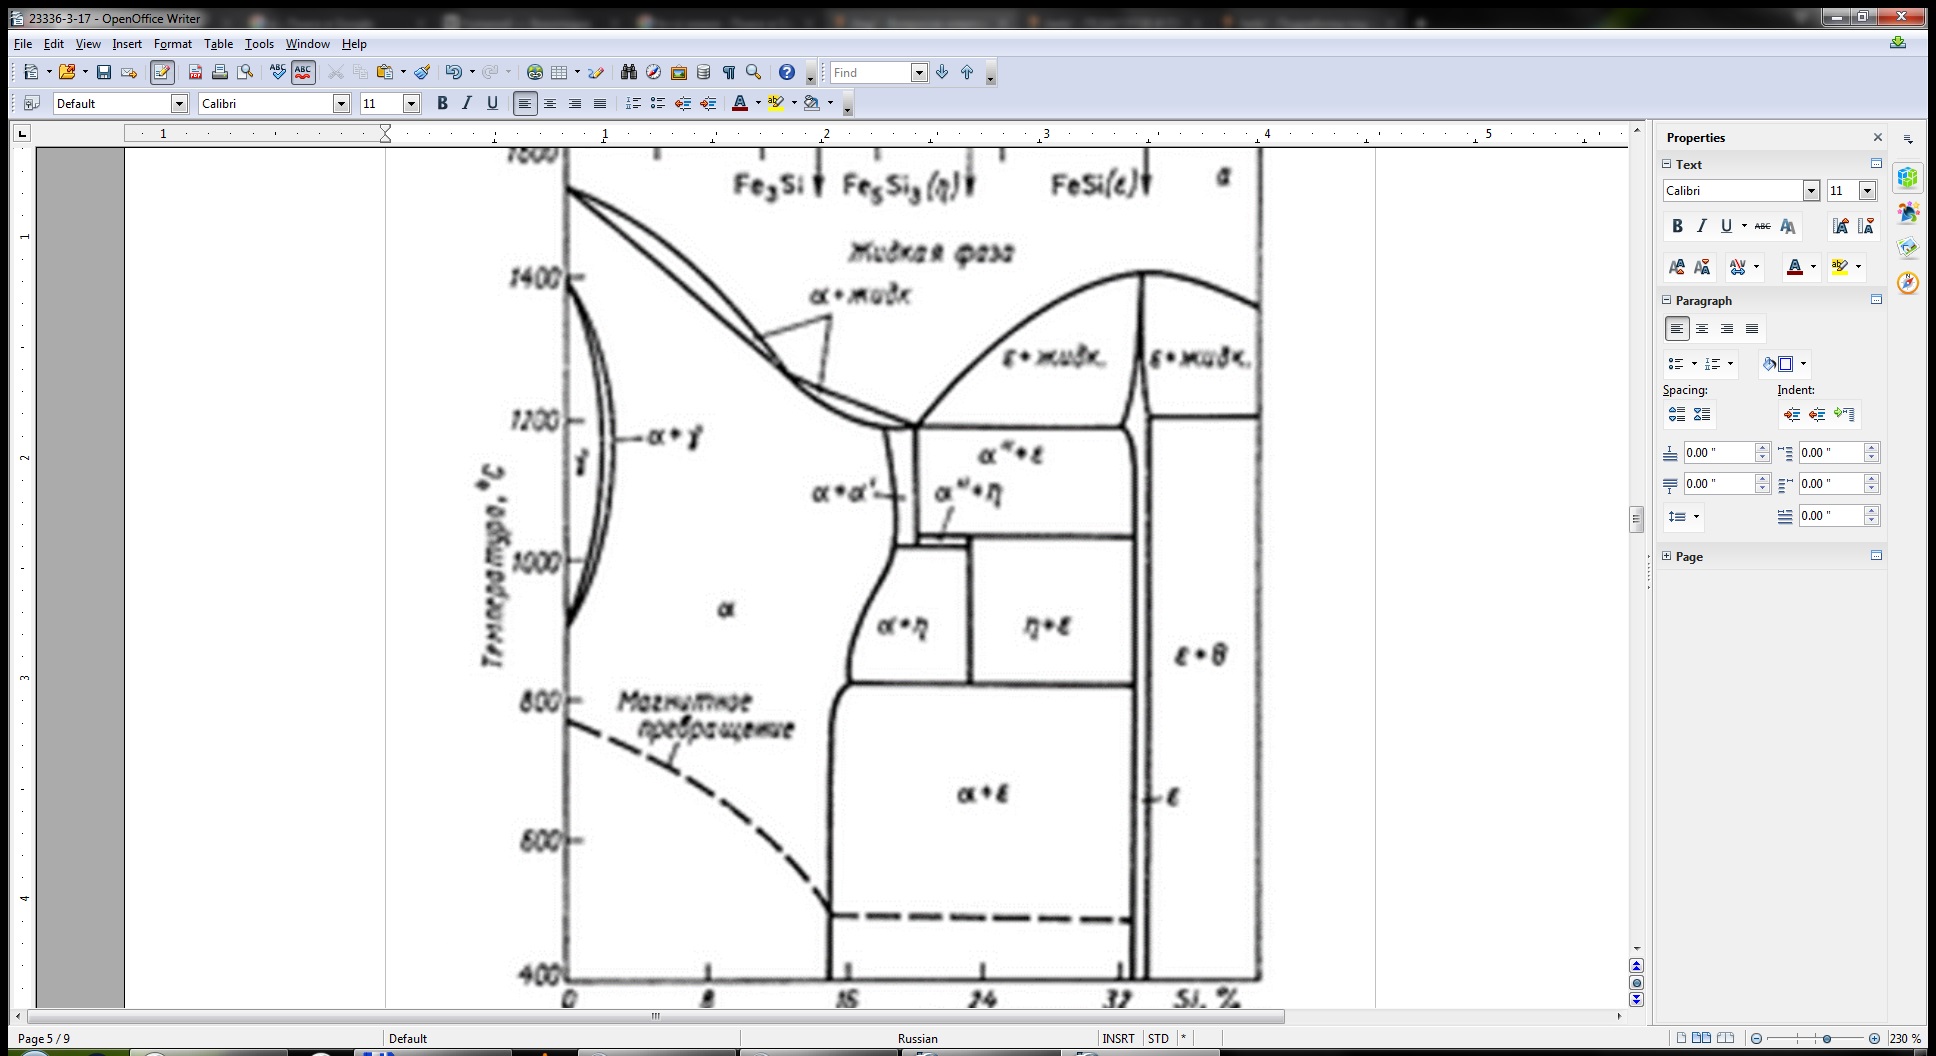Undo the last action
Image resolution: width=1936 pixels, height=1056 pixels.
point(453,72)
